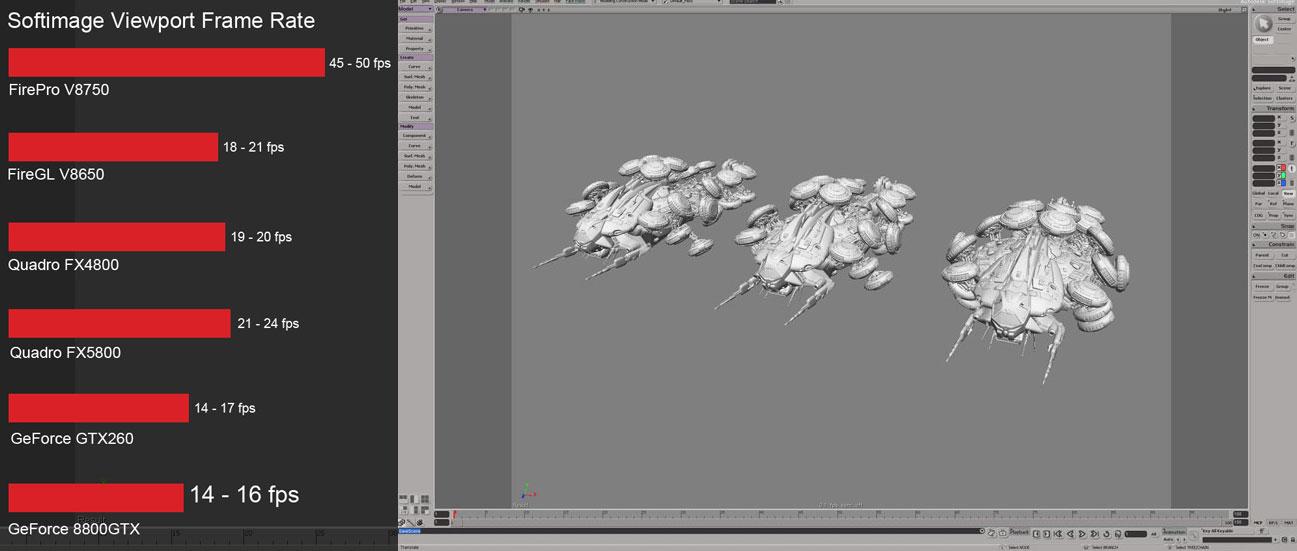This screenshot has height=551, width=1297.
Task: Click the 'FirePro V8750' chart label
Action: coord(59,90)
